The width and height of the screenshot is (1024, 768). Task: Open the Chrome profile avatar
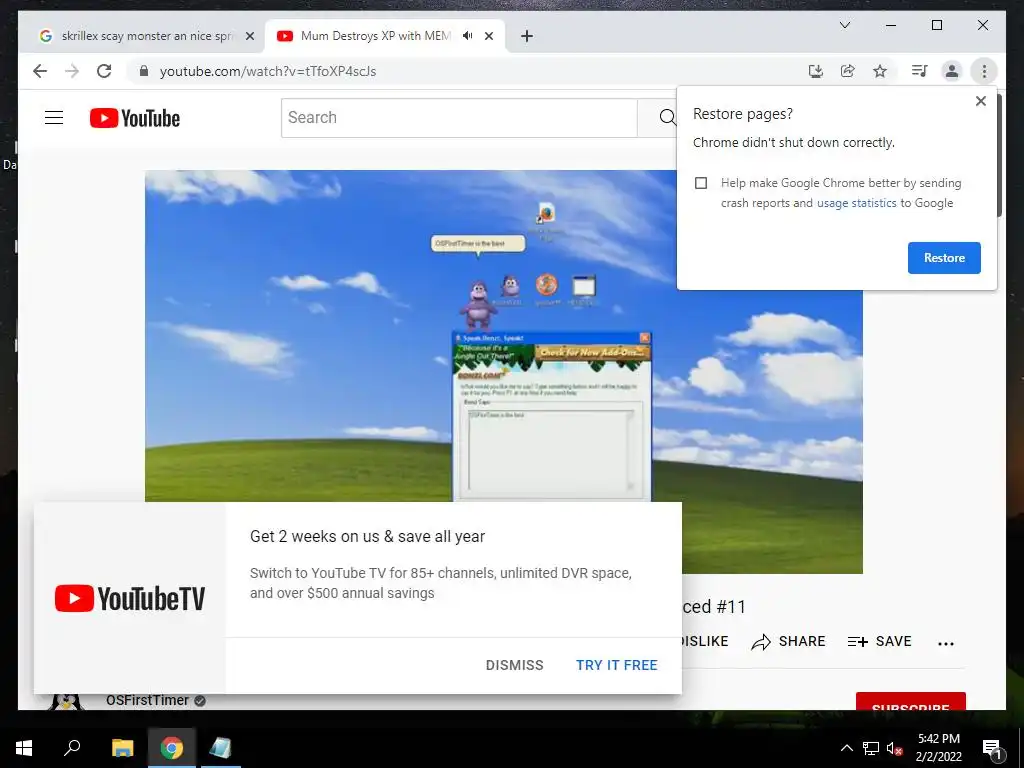(x=952, y=71)
